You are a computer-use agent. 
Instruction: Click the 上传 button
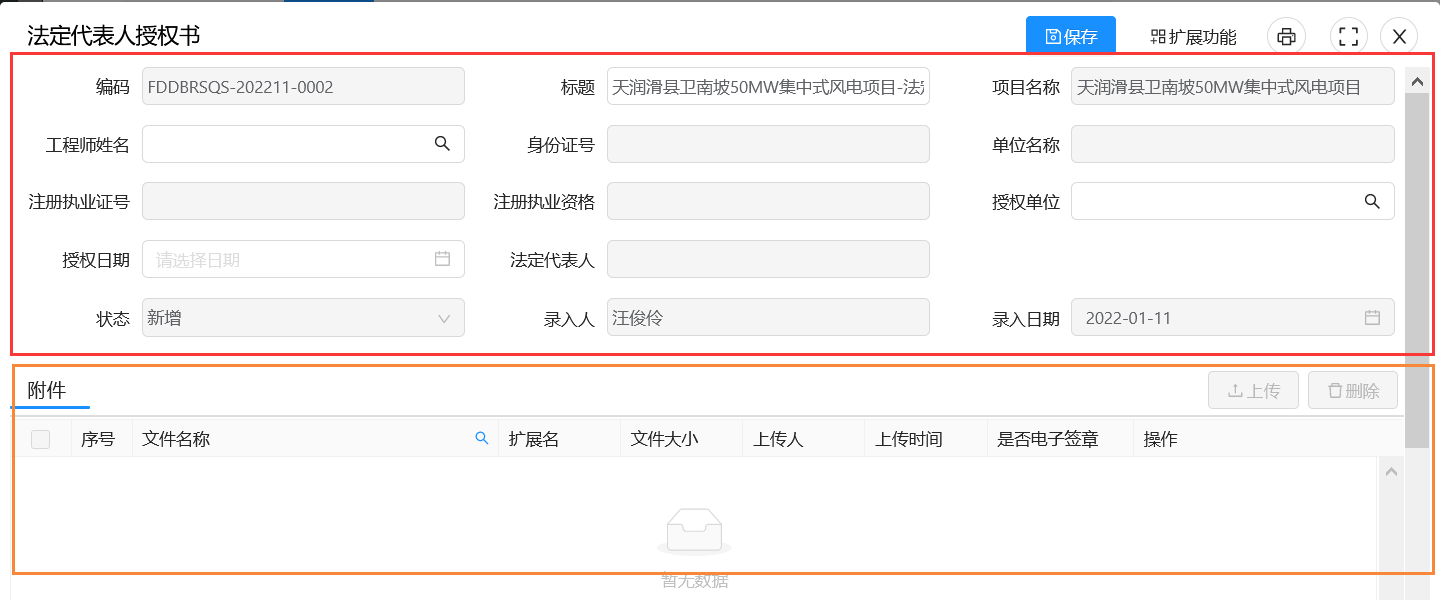1253,390
